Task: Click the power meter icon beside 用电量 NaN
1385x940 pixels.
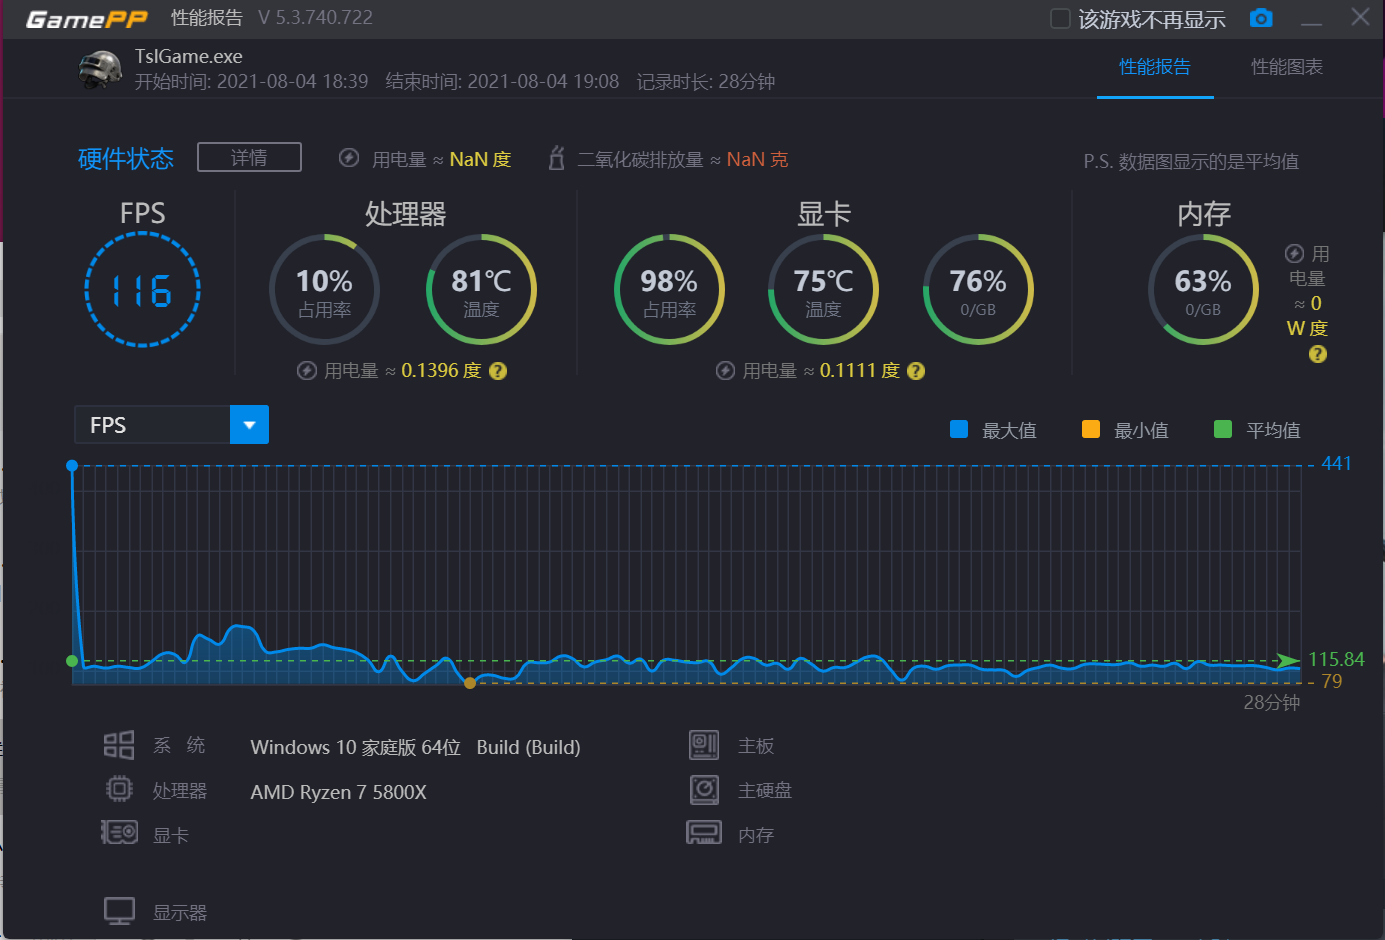Action: pyautogui.click(x=349, y=158)
